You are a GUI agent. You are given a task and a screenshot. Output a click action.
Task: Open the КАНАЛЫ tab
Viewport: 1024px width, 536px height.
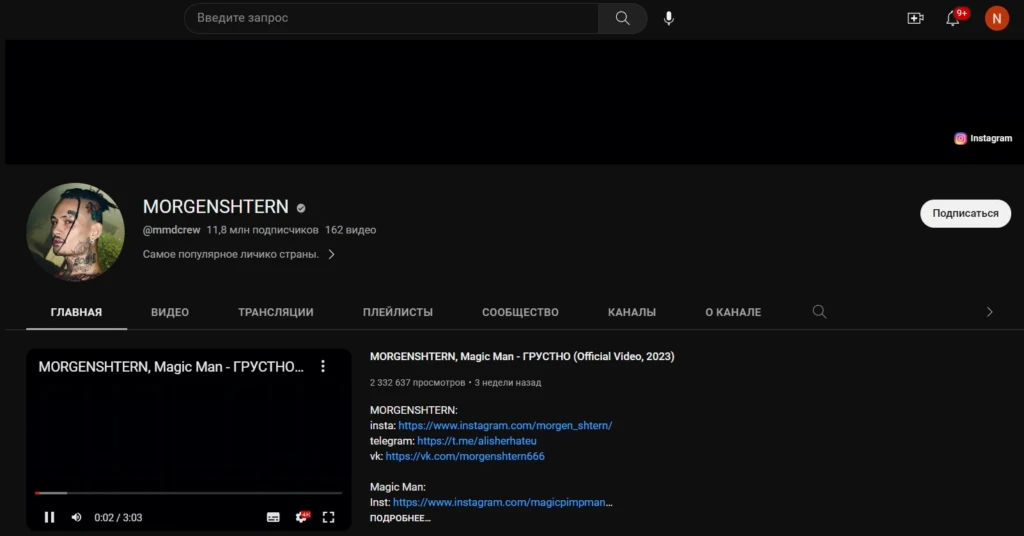[632, 312]
